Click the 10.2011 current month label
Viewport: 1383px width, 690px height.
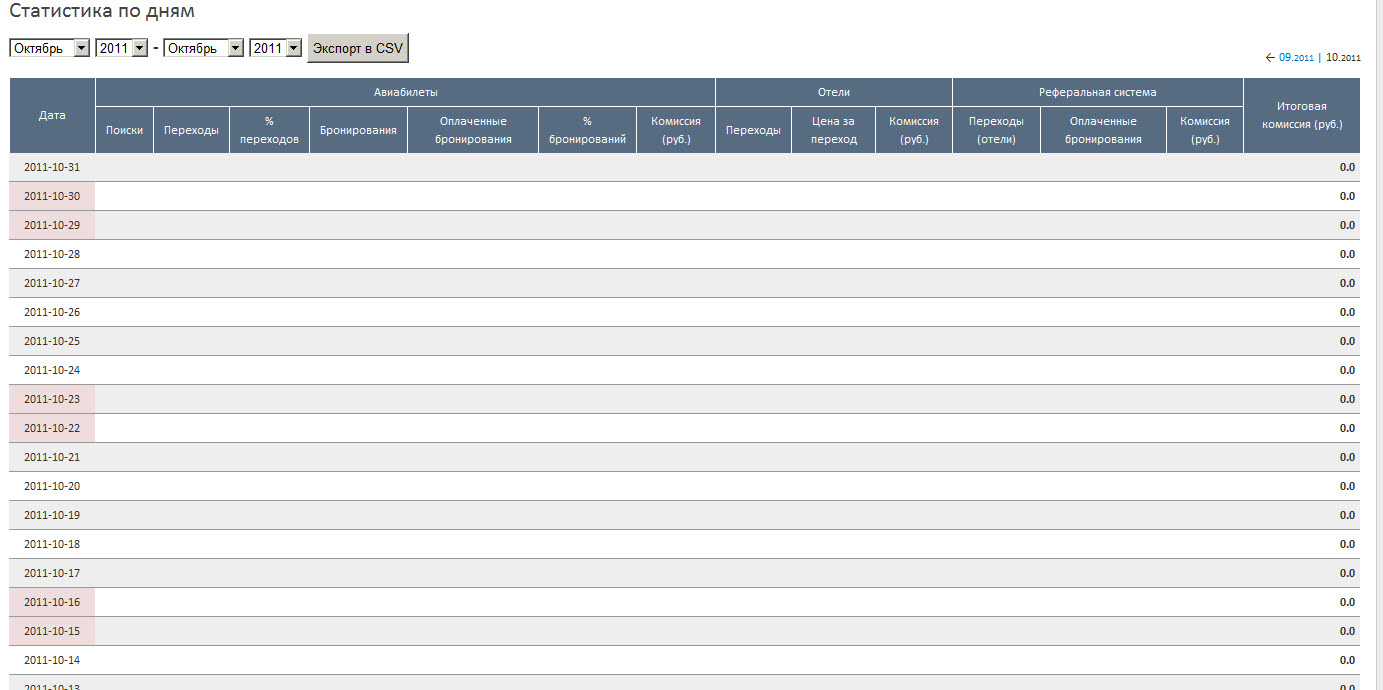(1343, 58)
